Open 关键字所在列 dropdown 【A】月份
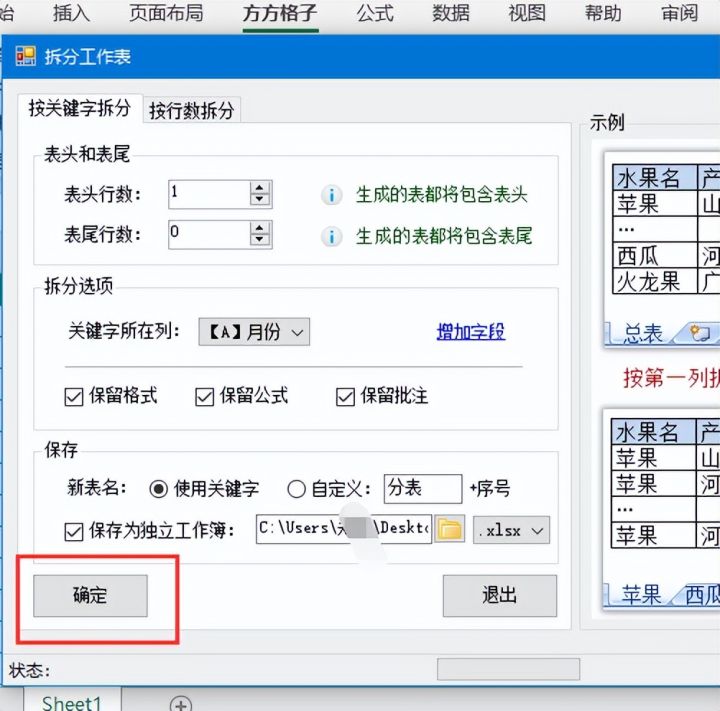 pos(254,332)
